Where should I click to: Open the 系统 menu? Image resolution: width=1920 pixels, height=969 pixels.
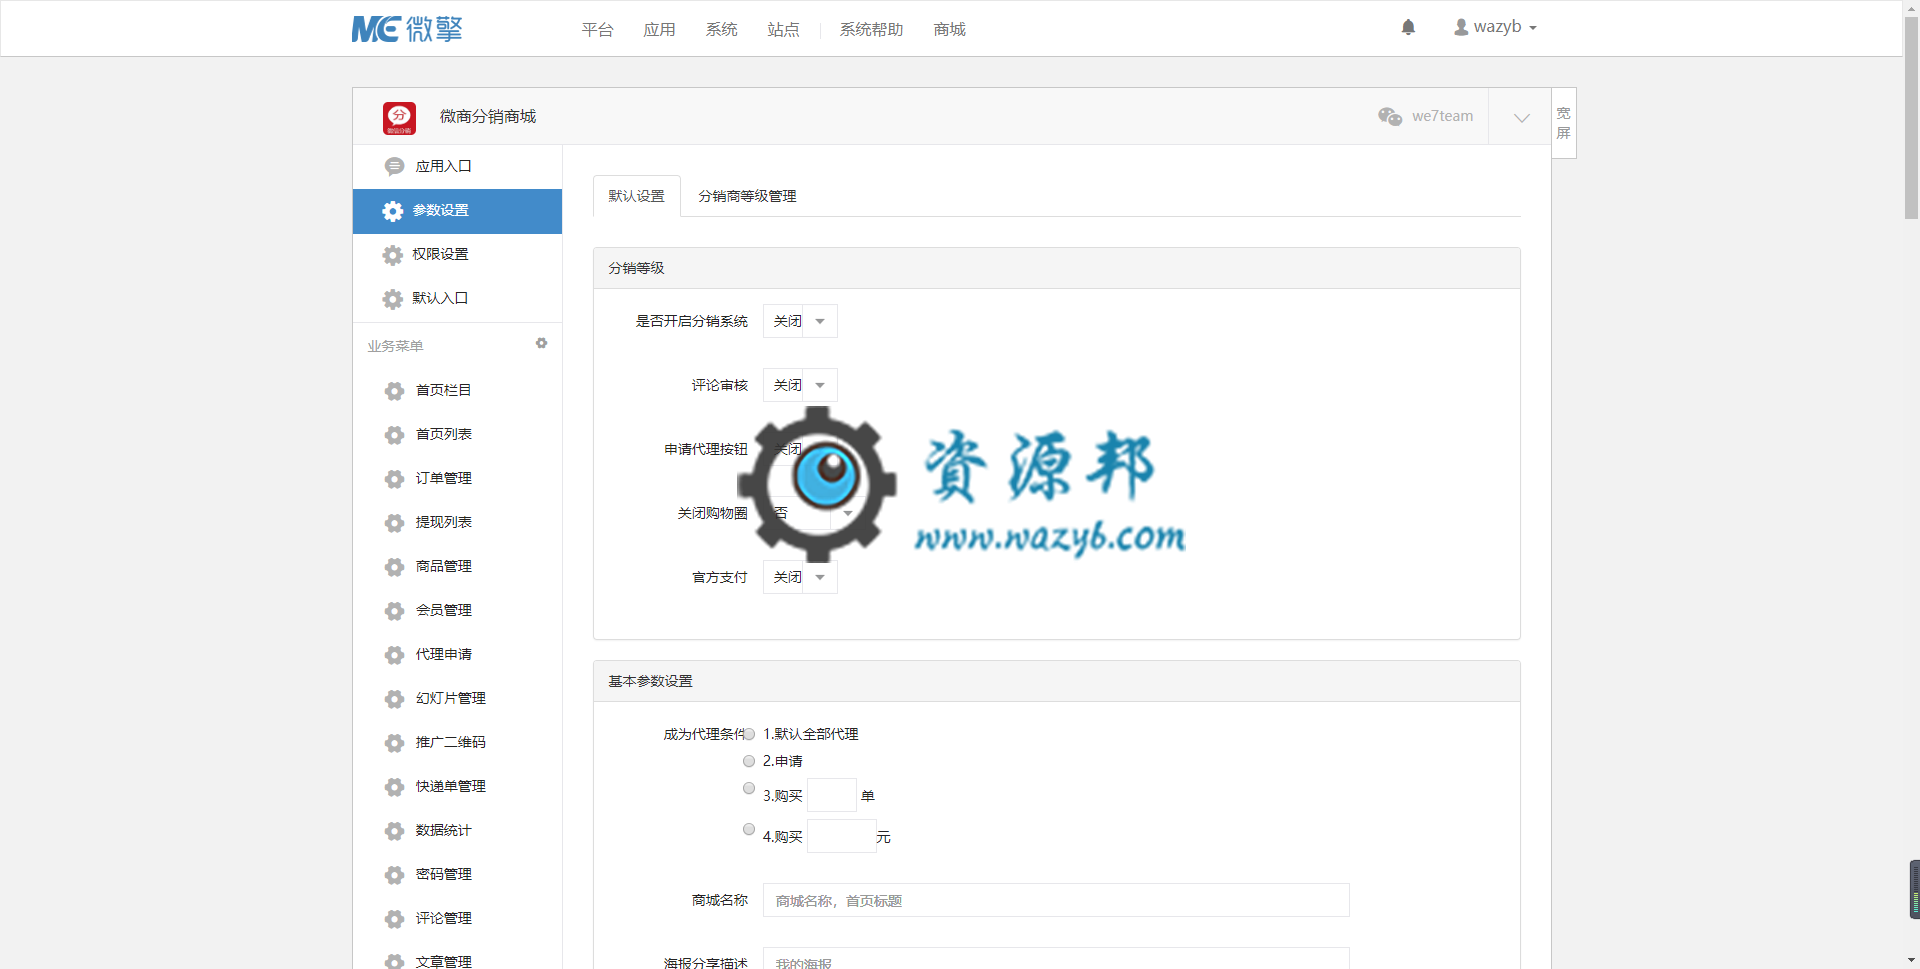click(x=721, y=30)
